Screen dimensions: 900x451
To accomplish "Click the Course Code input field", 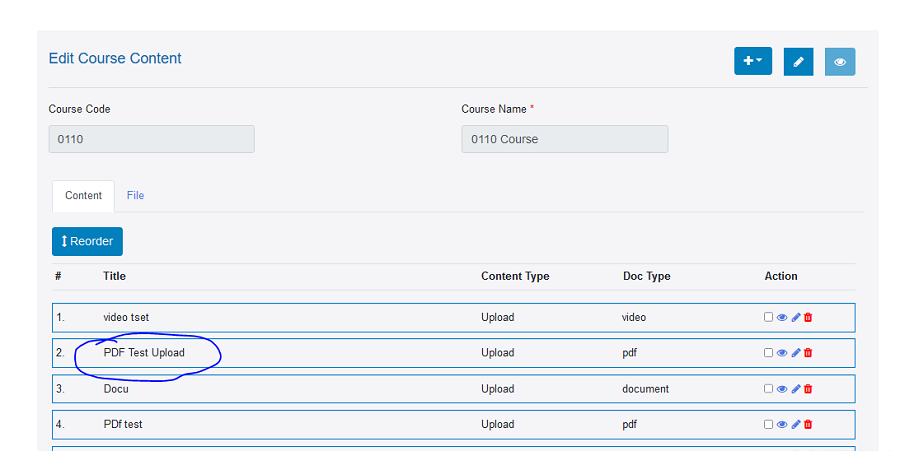I will [x=152, y=139].
